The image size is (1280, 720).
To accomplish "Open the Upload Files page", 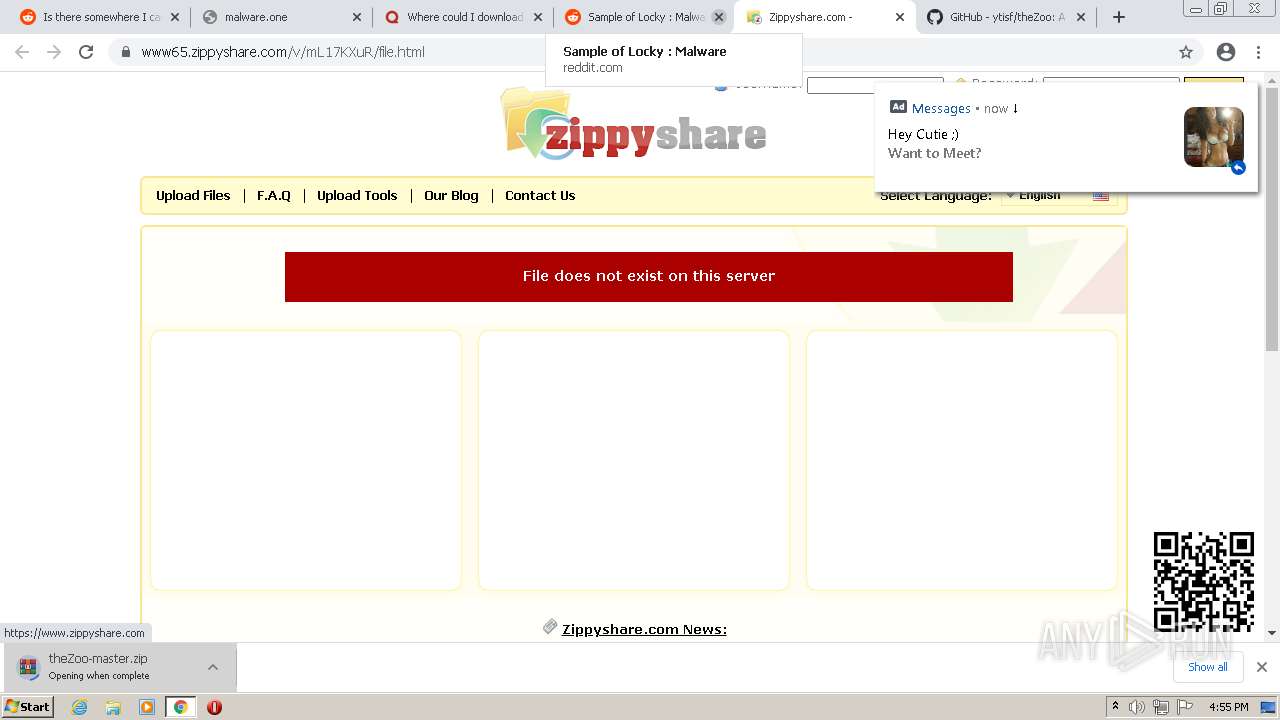I will pos(193,195).
